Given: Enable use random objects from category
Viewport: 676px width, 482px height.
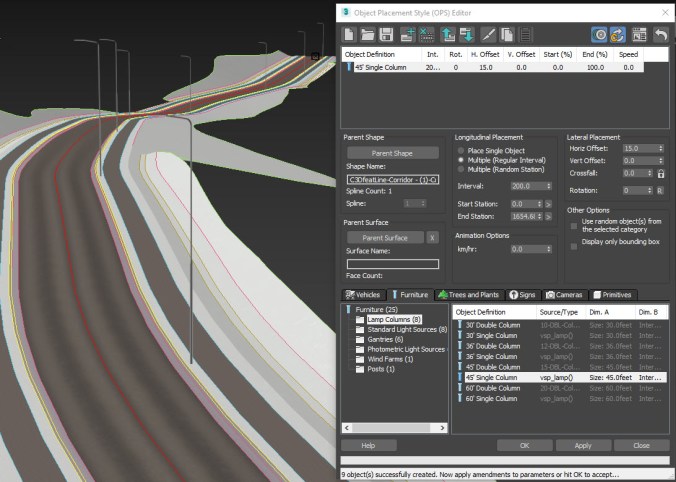Looking at the screenshot, I should pyautogui.click(x=574, y=224).
